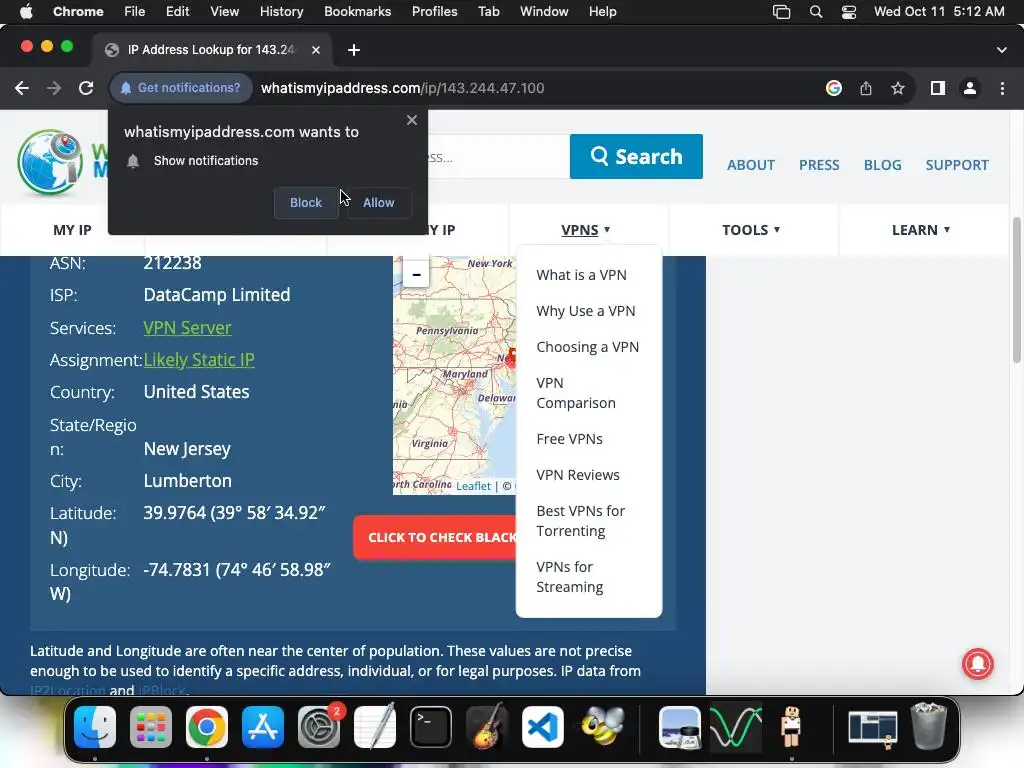The height and width of the screenshot is (768, 1024).
Task: Open the PRESS link
Action: pyautogui.click(x=819, y=165)
